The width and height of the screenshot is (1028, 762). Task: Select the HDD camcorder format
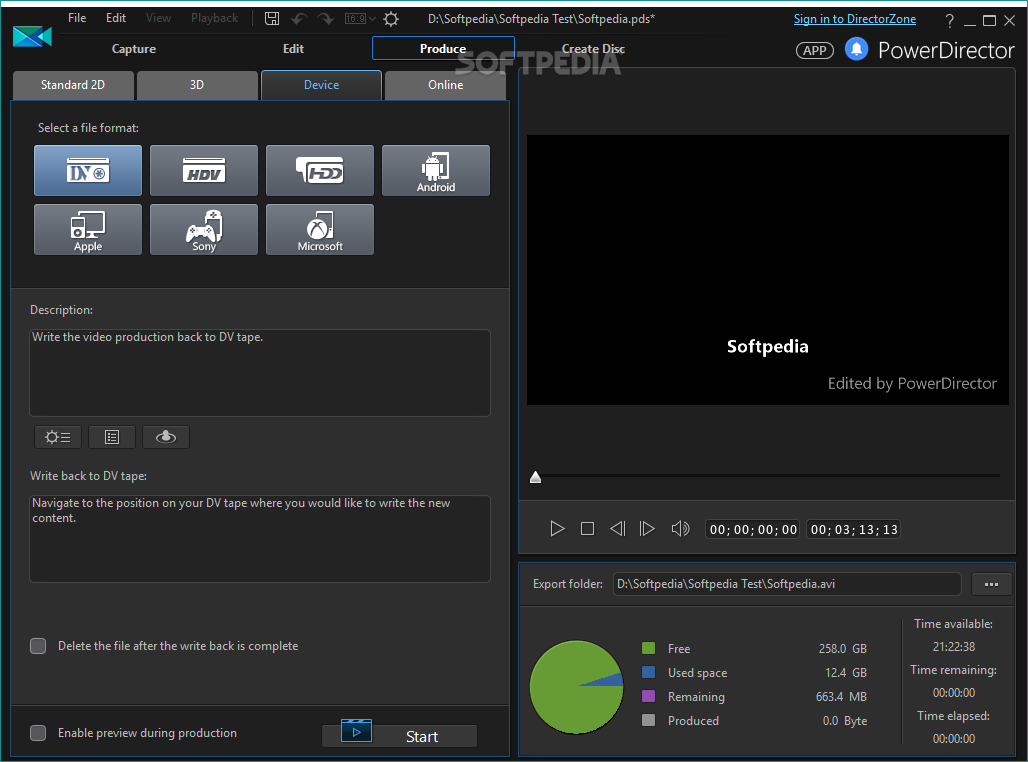pos(320,170)
